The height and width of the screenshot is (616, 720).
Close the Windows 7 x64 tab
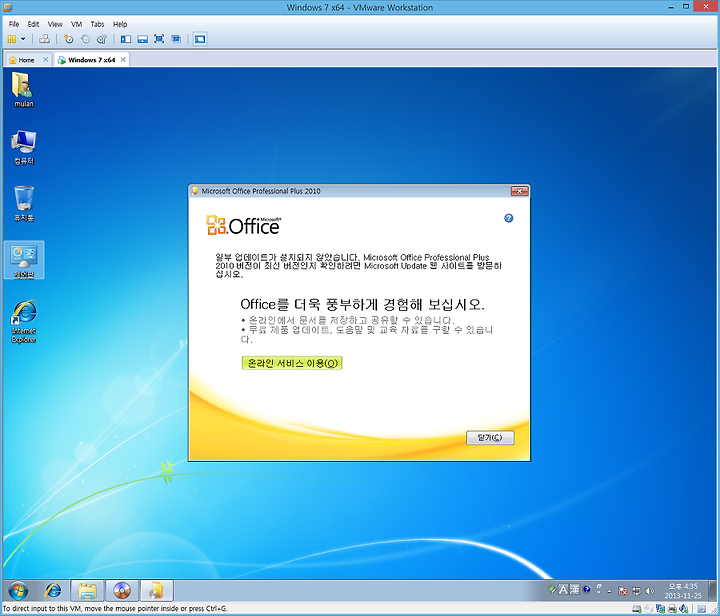[123, 60]
